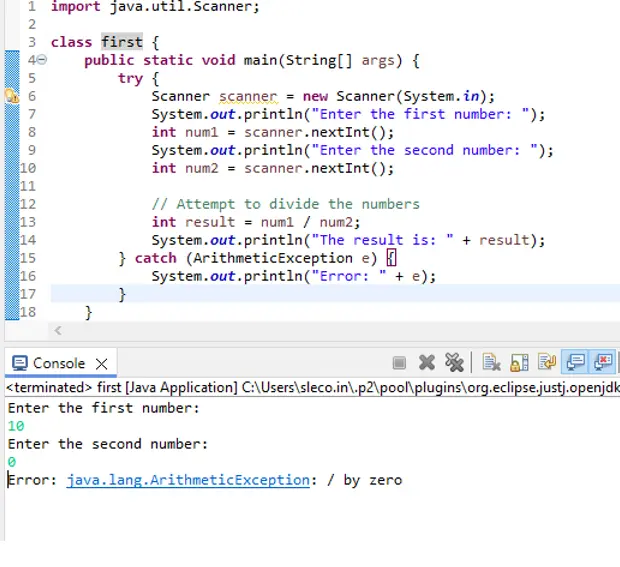Click 'int num1 = scanner.nextInt();' on line 8

(x=273, y=132)
